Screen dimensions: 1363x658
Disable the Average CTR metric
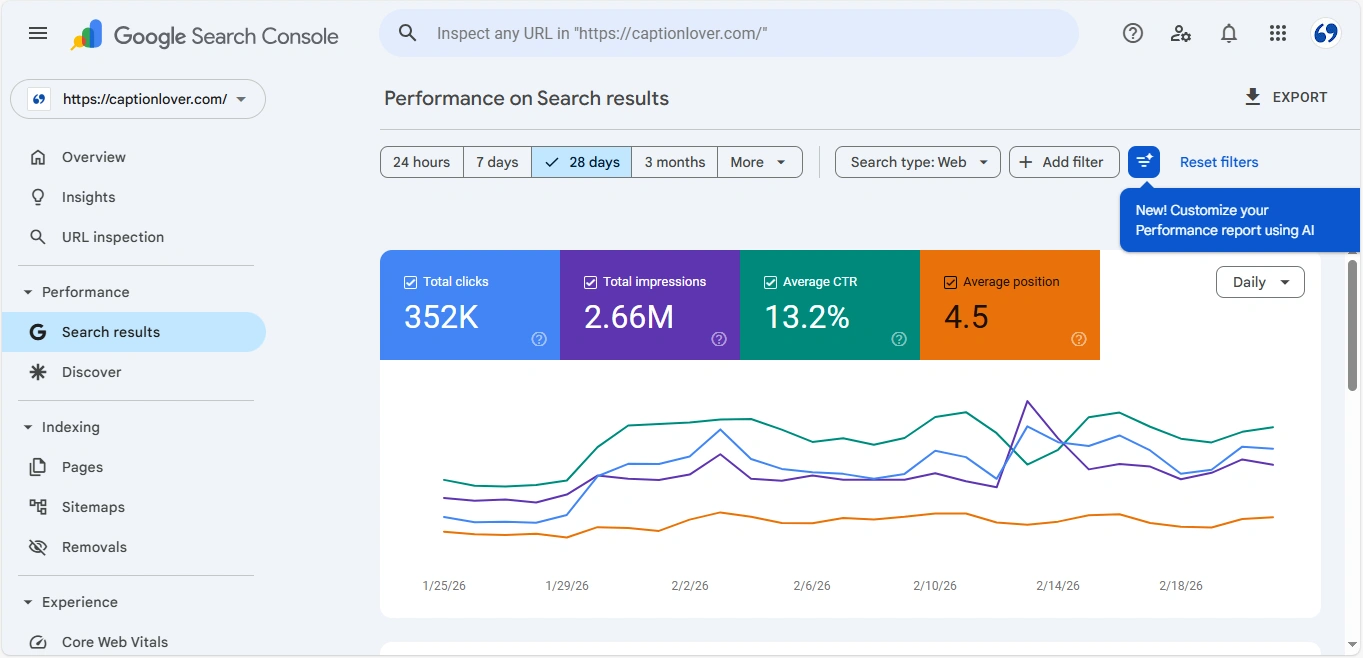pos(770,281)
